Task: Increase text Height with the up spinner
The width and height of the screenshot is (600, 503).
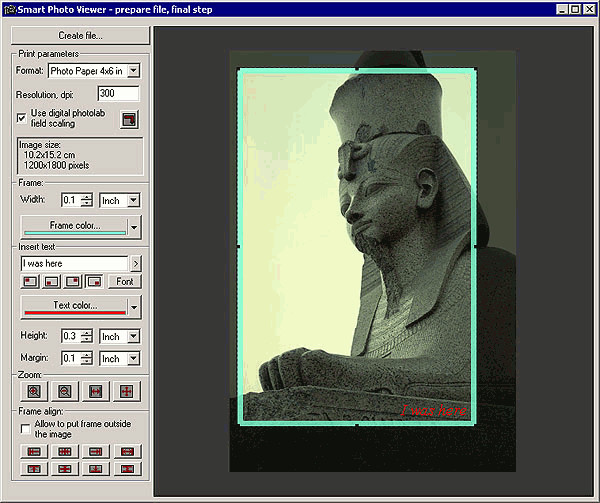Action: click(87, 333)
